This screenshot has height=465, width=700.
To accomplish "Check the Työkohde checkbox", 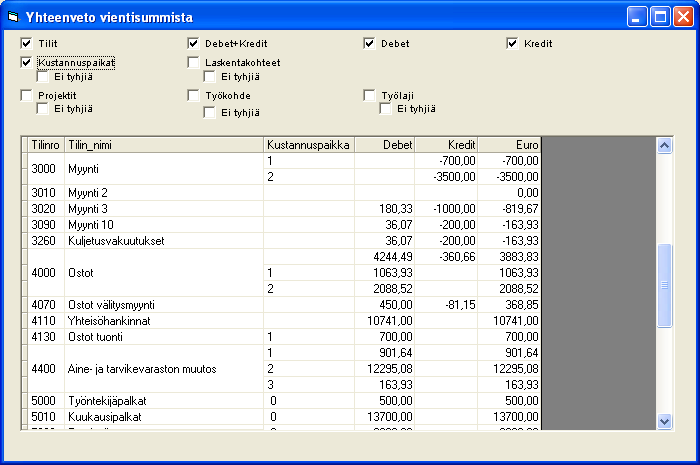I will tap(193, 95).
